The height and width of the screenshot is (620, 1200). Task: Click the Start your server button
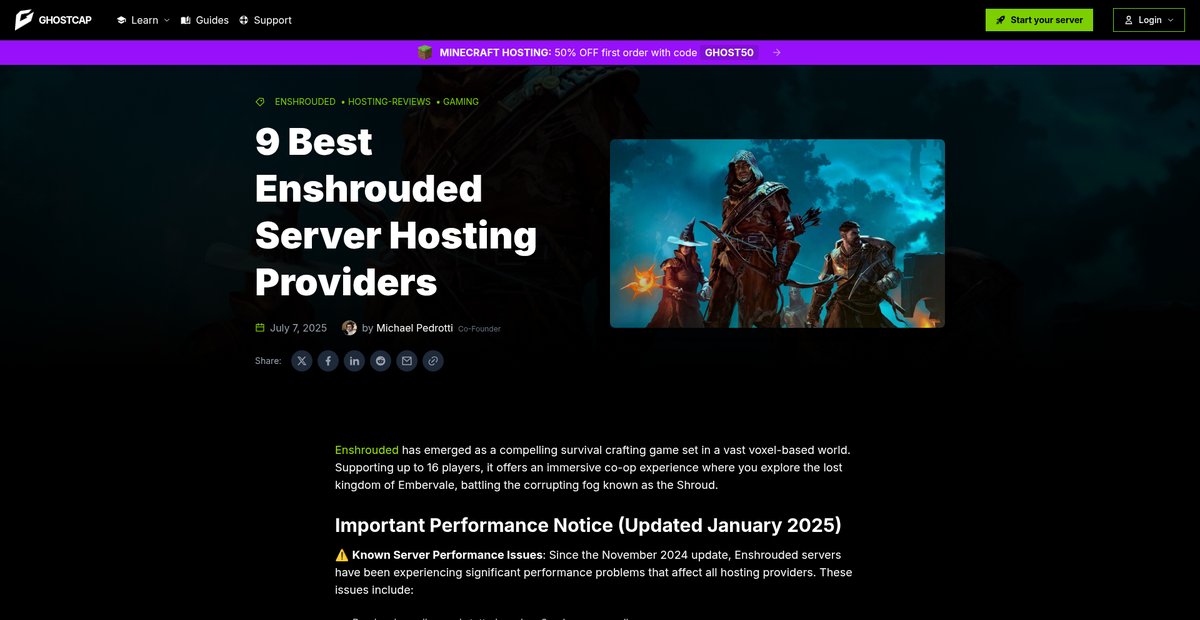[x=1040, y=20]
